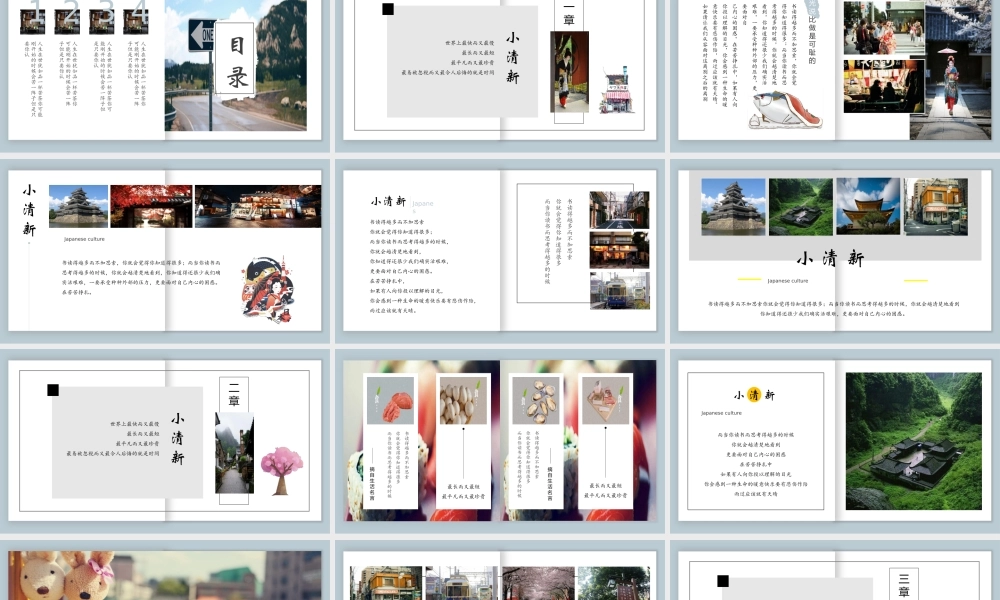Select the orange corner building photo in the four-photo row
The height and width of the screenshot is (600, 1000).
936,207
